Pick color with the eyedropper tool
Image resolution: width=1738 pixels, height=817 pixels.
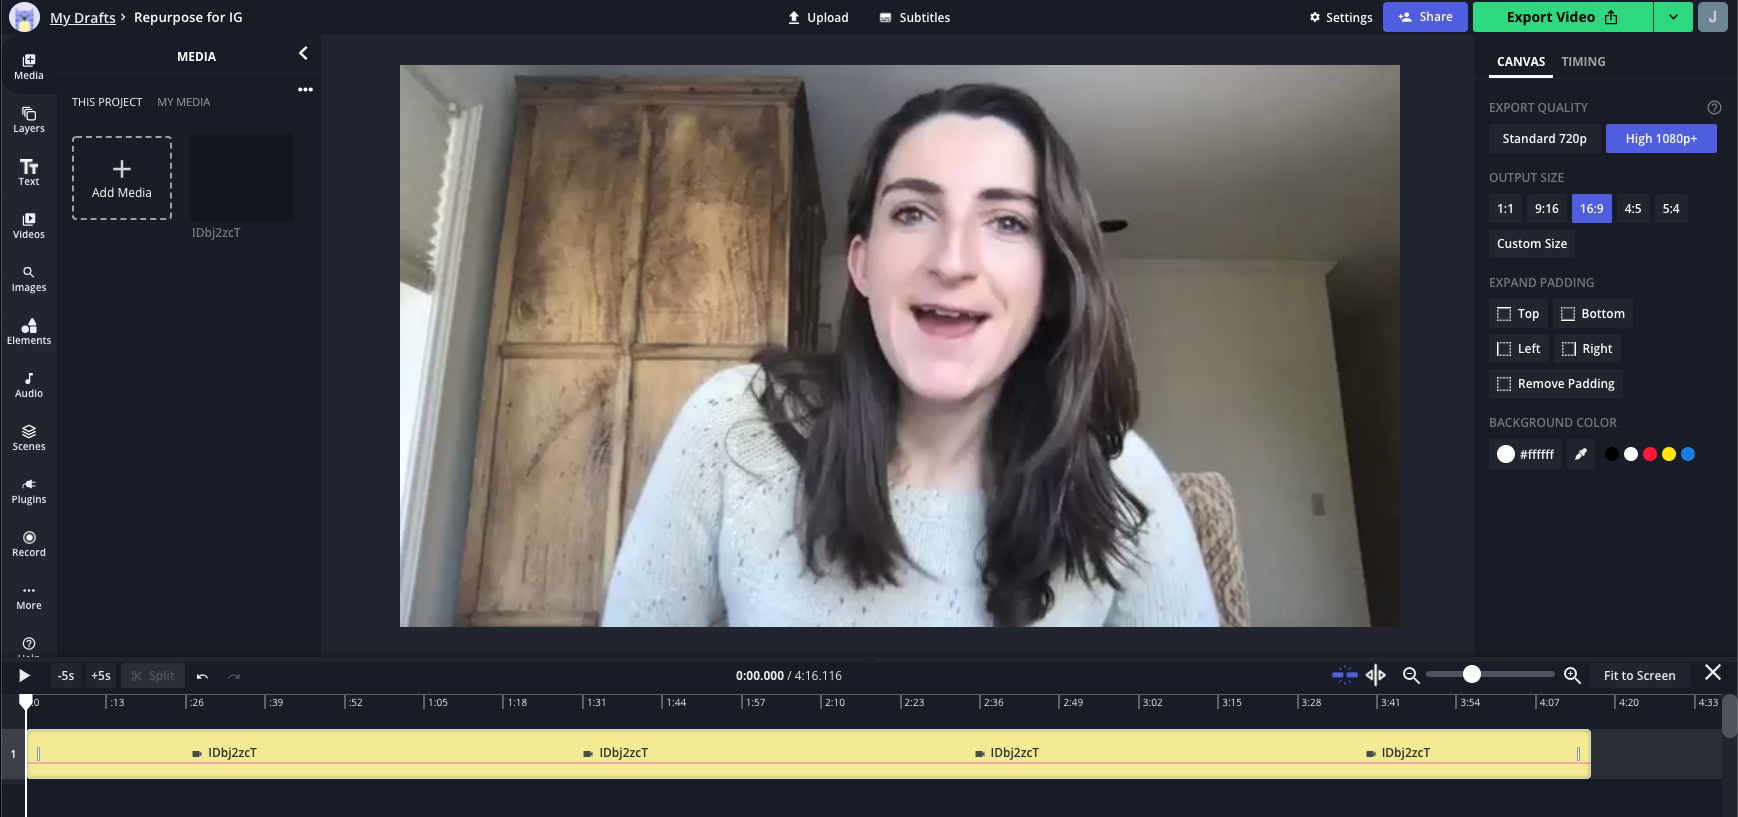[x=1580, y=454]
